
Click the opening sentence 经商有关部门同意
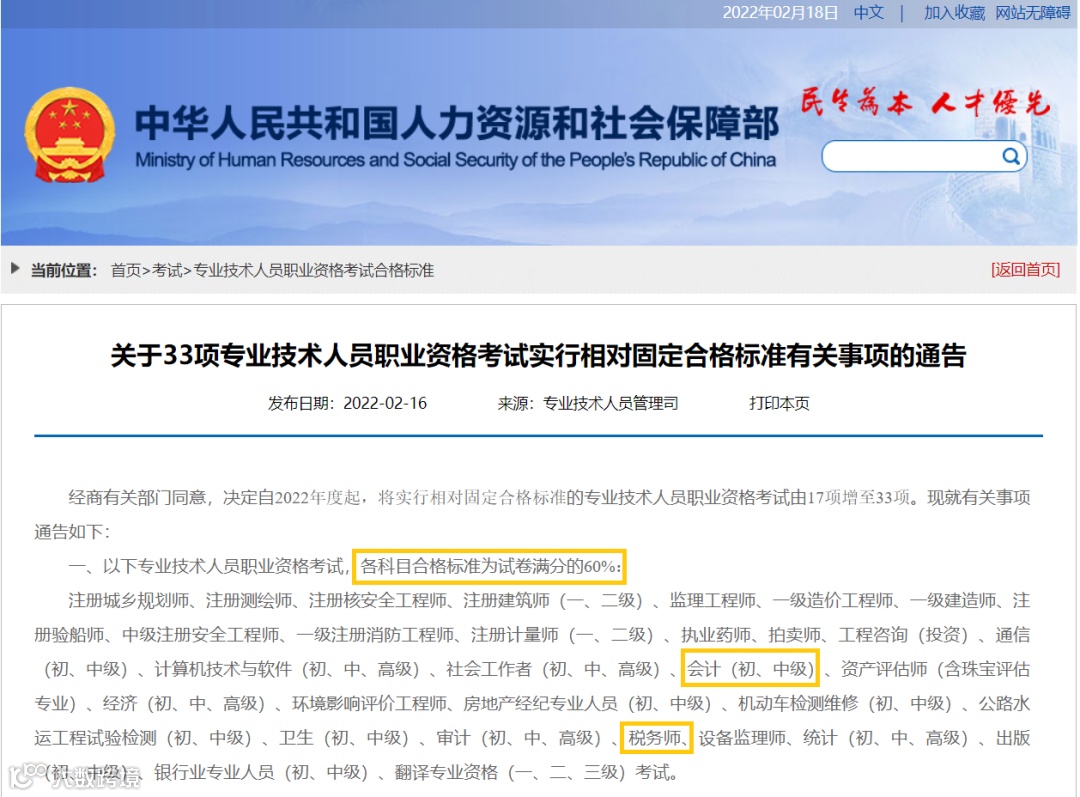(136, 497)
